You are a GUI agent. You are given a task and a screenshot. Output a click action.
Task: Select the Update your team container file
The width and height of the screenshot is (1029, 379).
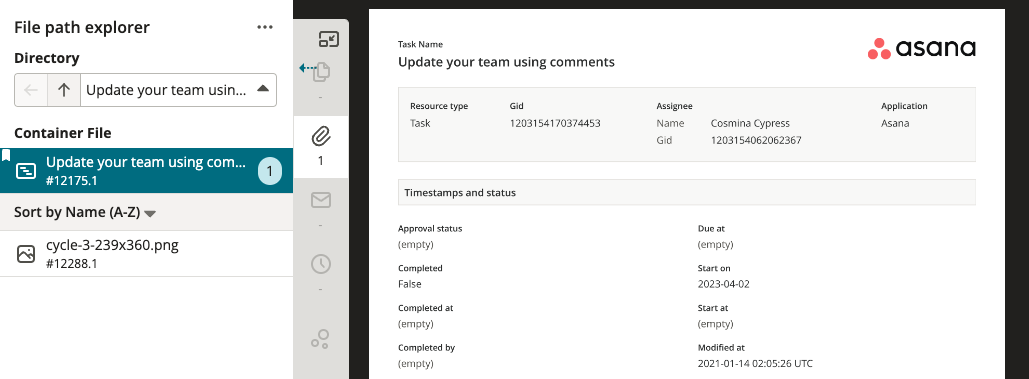146,170
